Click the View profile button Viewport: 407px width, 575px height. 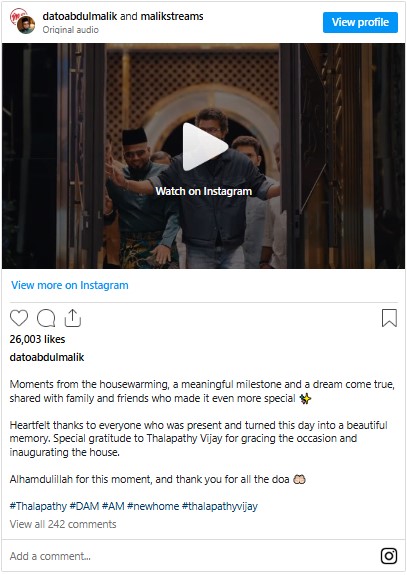(x=360, y=22)
